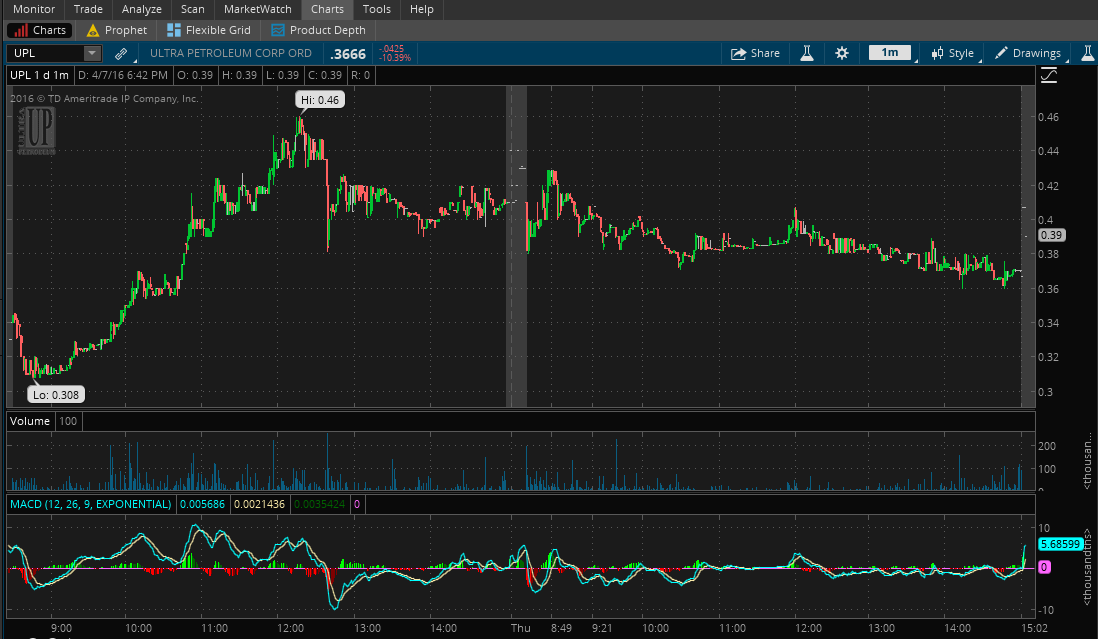Open the Flexible Grid subtab
Viewport: 1098px width, 639px height.
click(x=209, y=30)
